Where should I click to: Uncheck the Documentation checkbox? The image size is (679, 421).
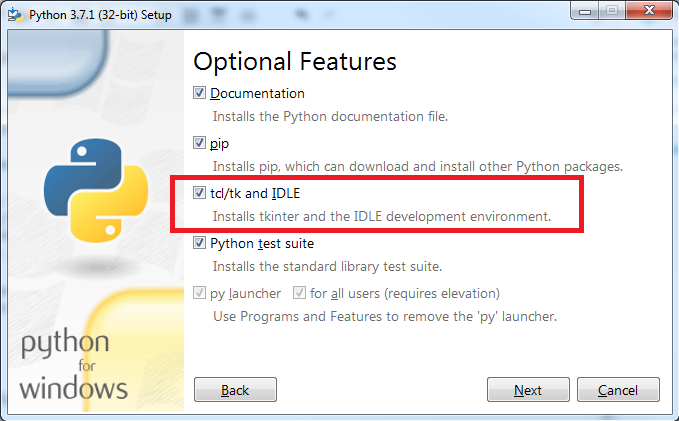pos(200,93)
